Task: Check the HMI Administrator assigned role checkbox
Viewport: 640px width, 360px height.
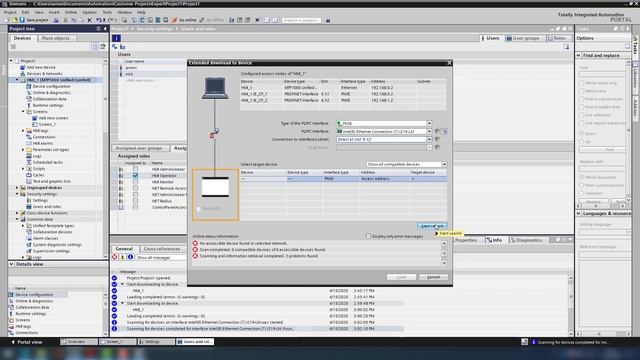Action: 135,169
